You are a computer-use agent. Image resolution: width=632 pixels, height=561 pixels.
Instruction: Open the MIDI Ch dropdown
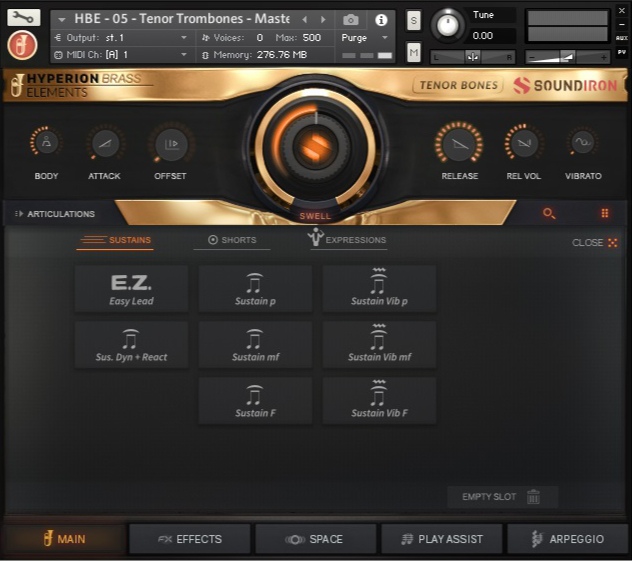pos(122,54)
